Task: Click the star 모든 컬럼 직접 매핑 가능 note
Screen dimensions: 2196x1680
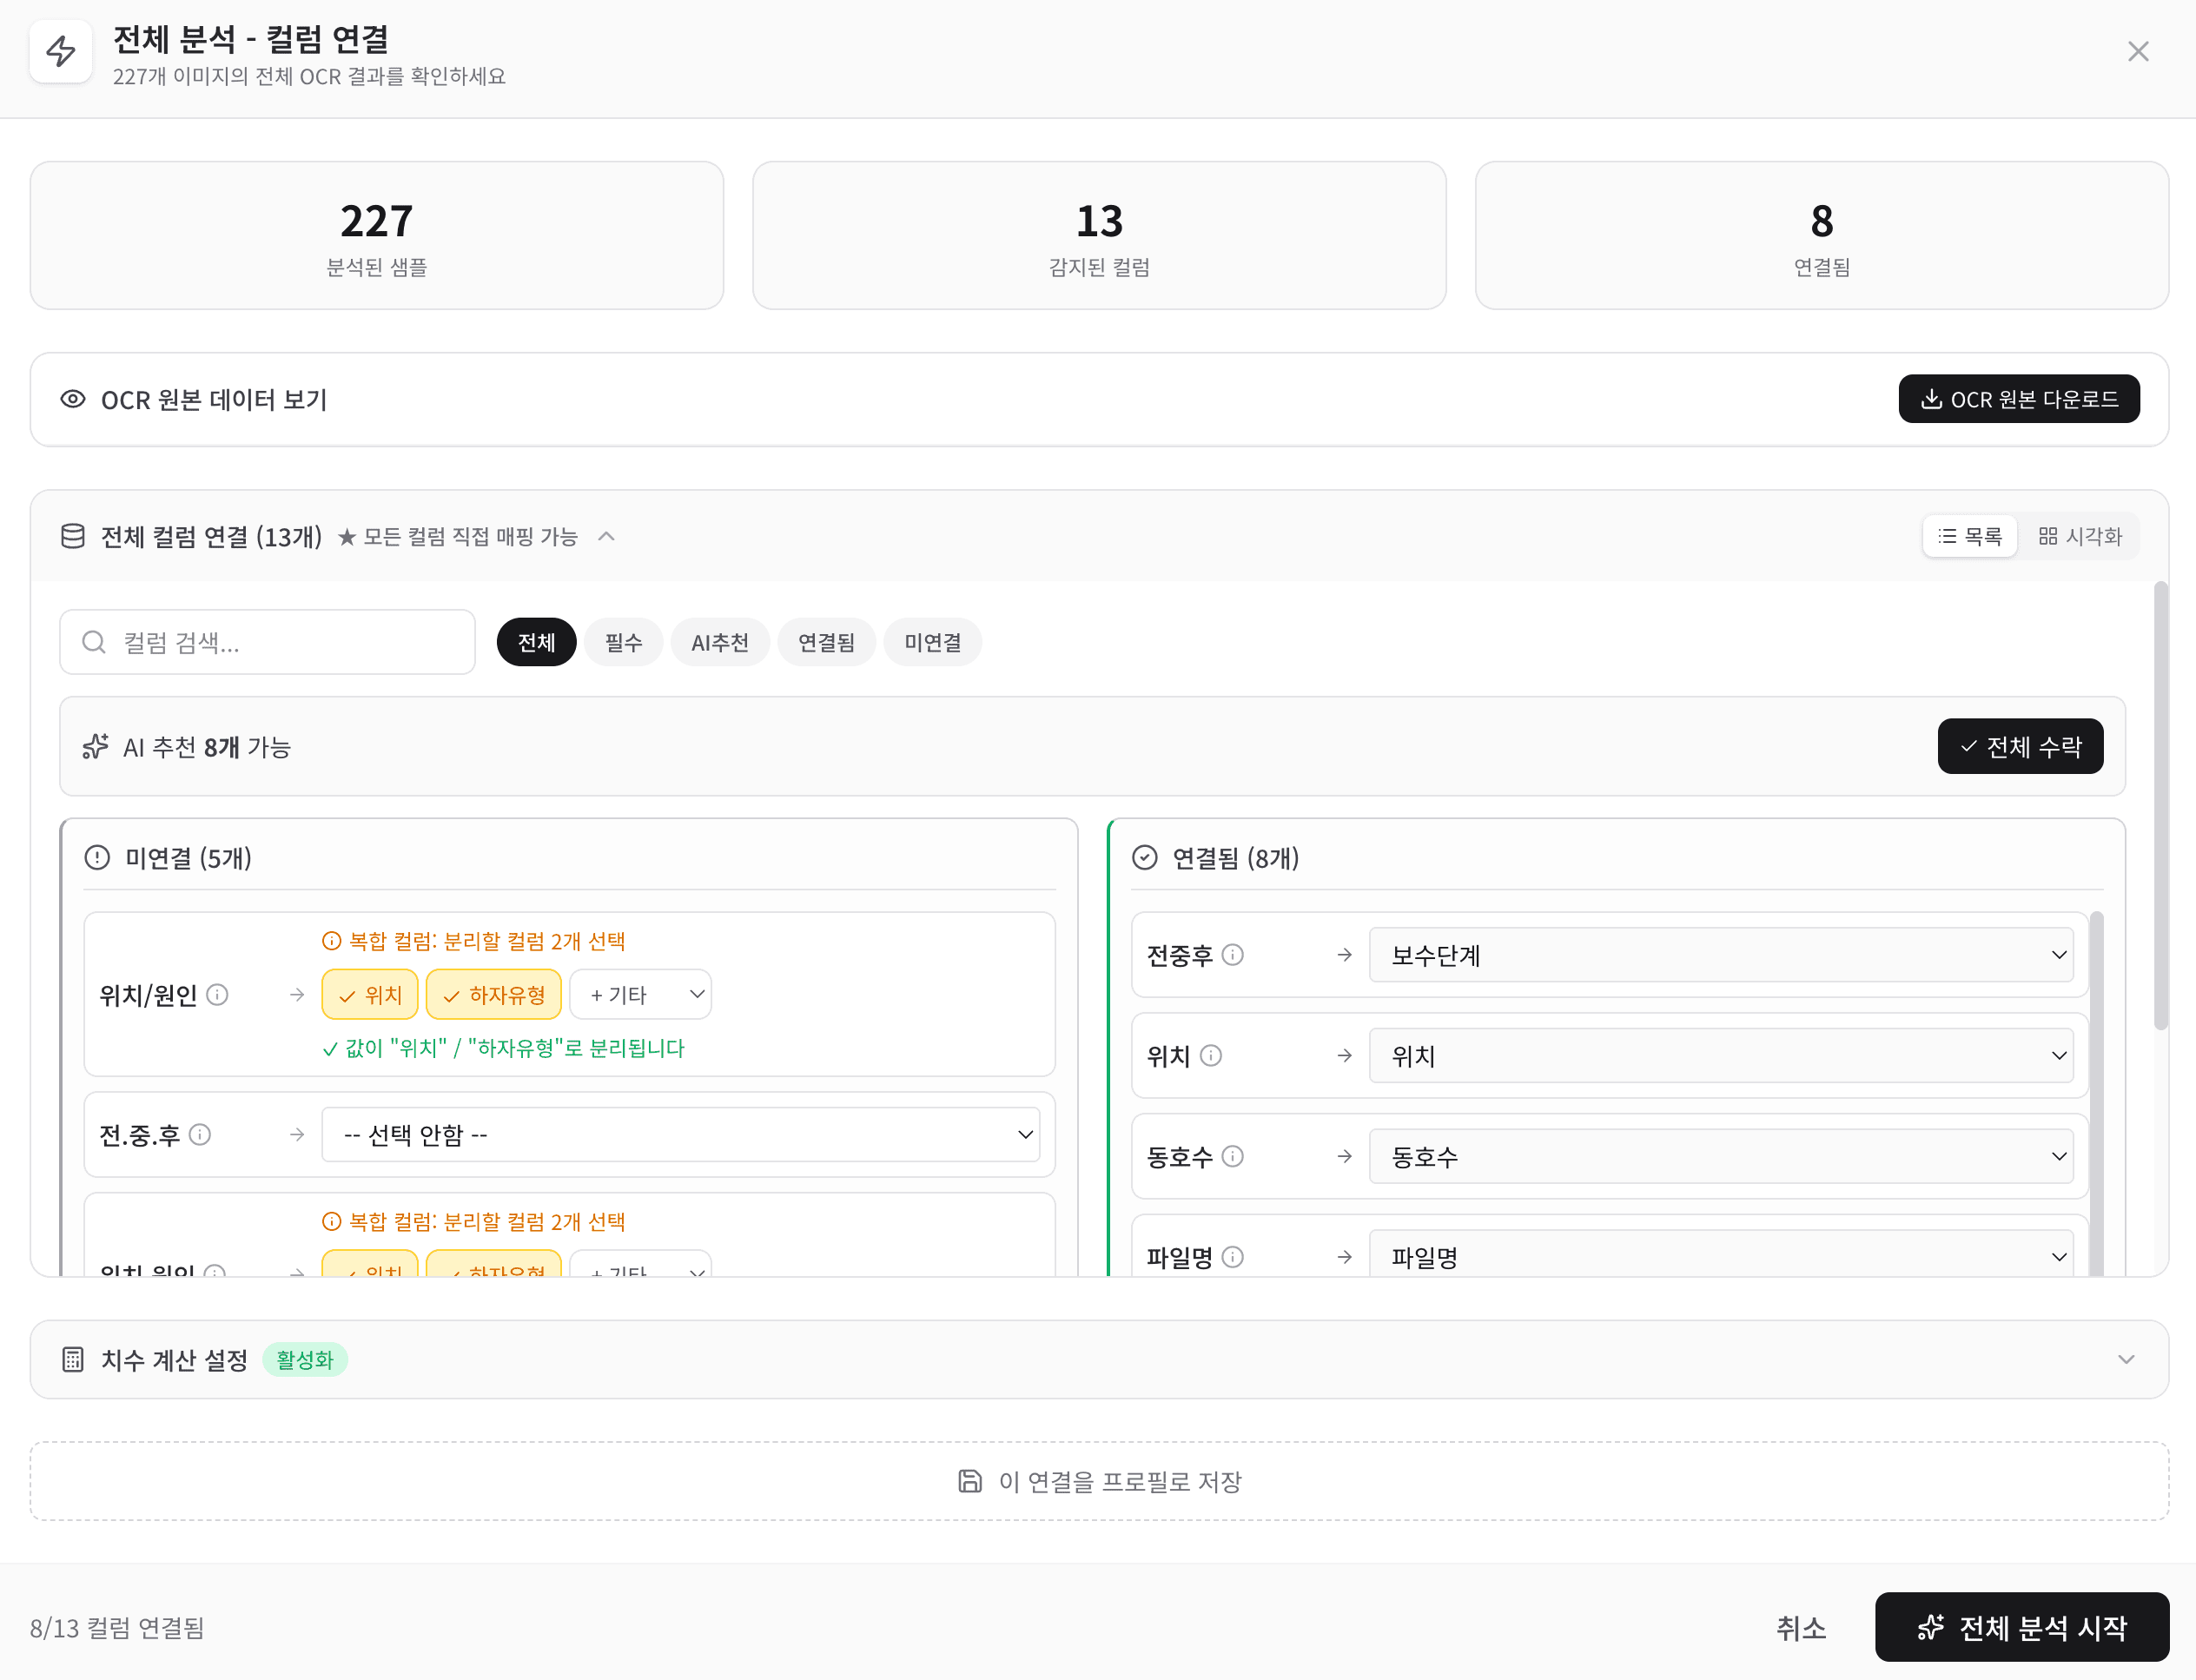Action: [458, 537]
